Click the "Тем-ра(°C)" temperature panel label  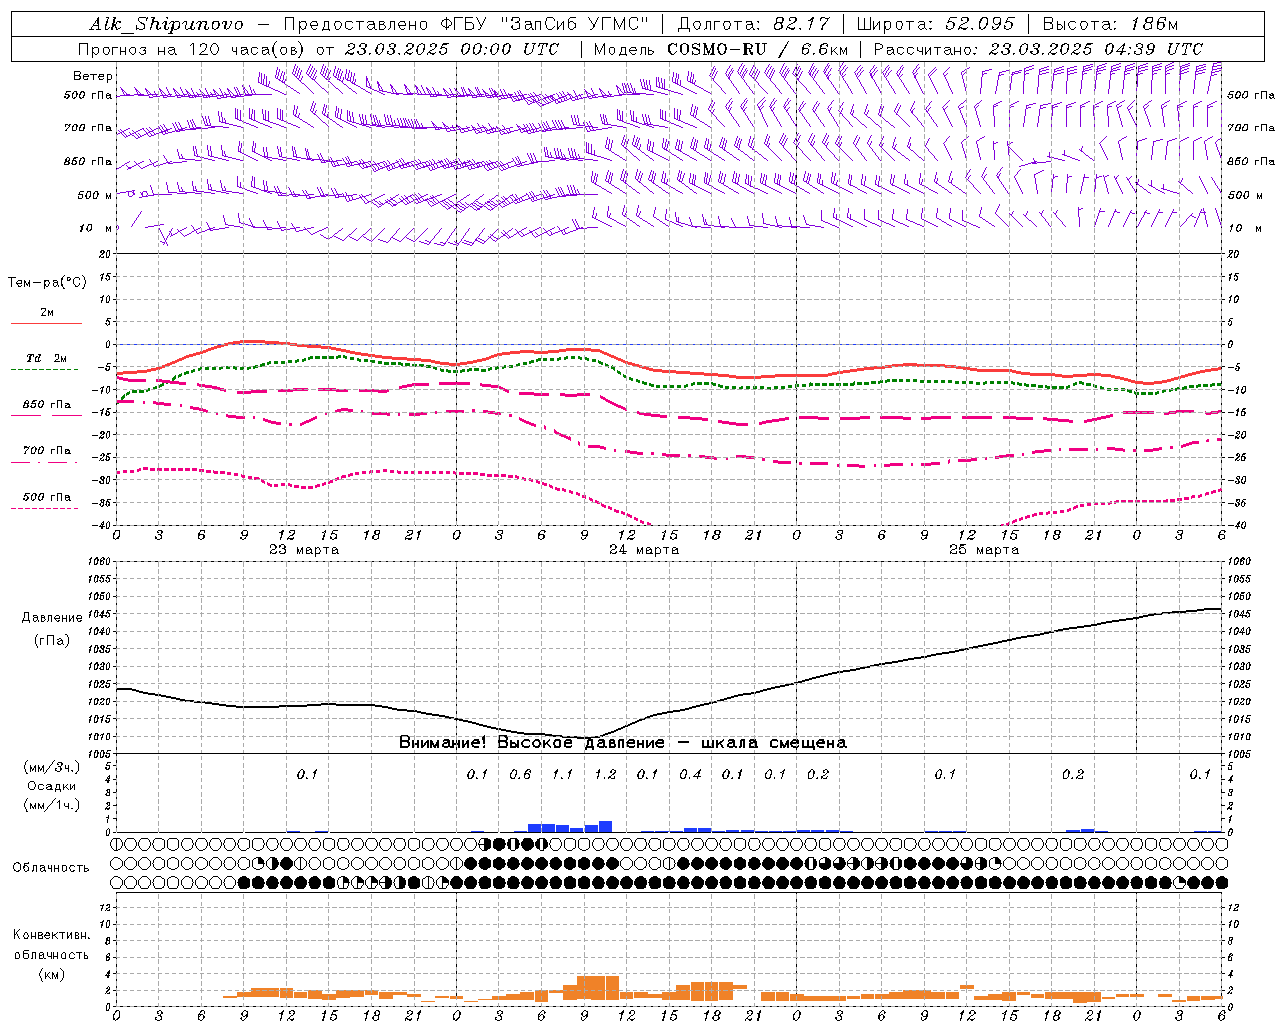click(x=47, y=283)
